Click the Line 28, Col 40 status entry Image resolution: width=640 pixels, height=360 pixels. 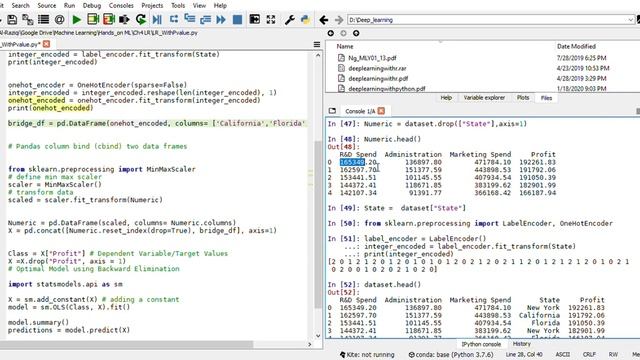click(524, 355)
